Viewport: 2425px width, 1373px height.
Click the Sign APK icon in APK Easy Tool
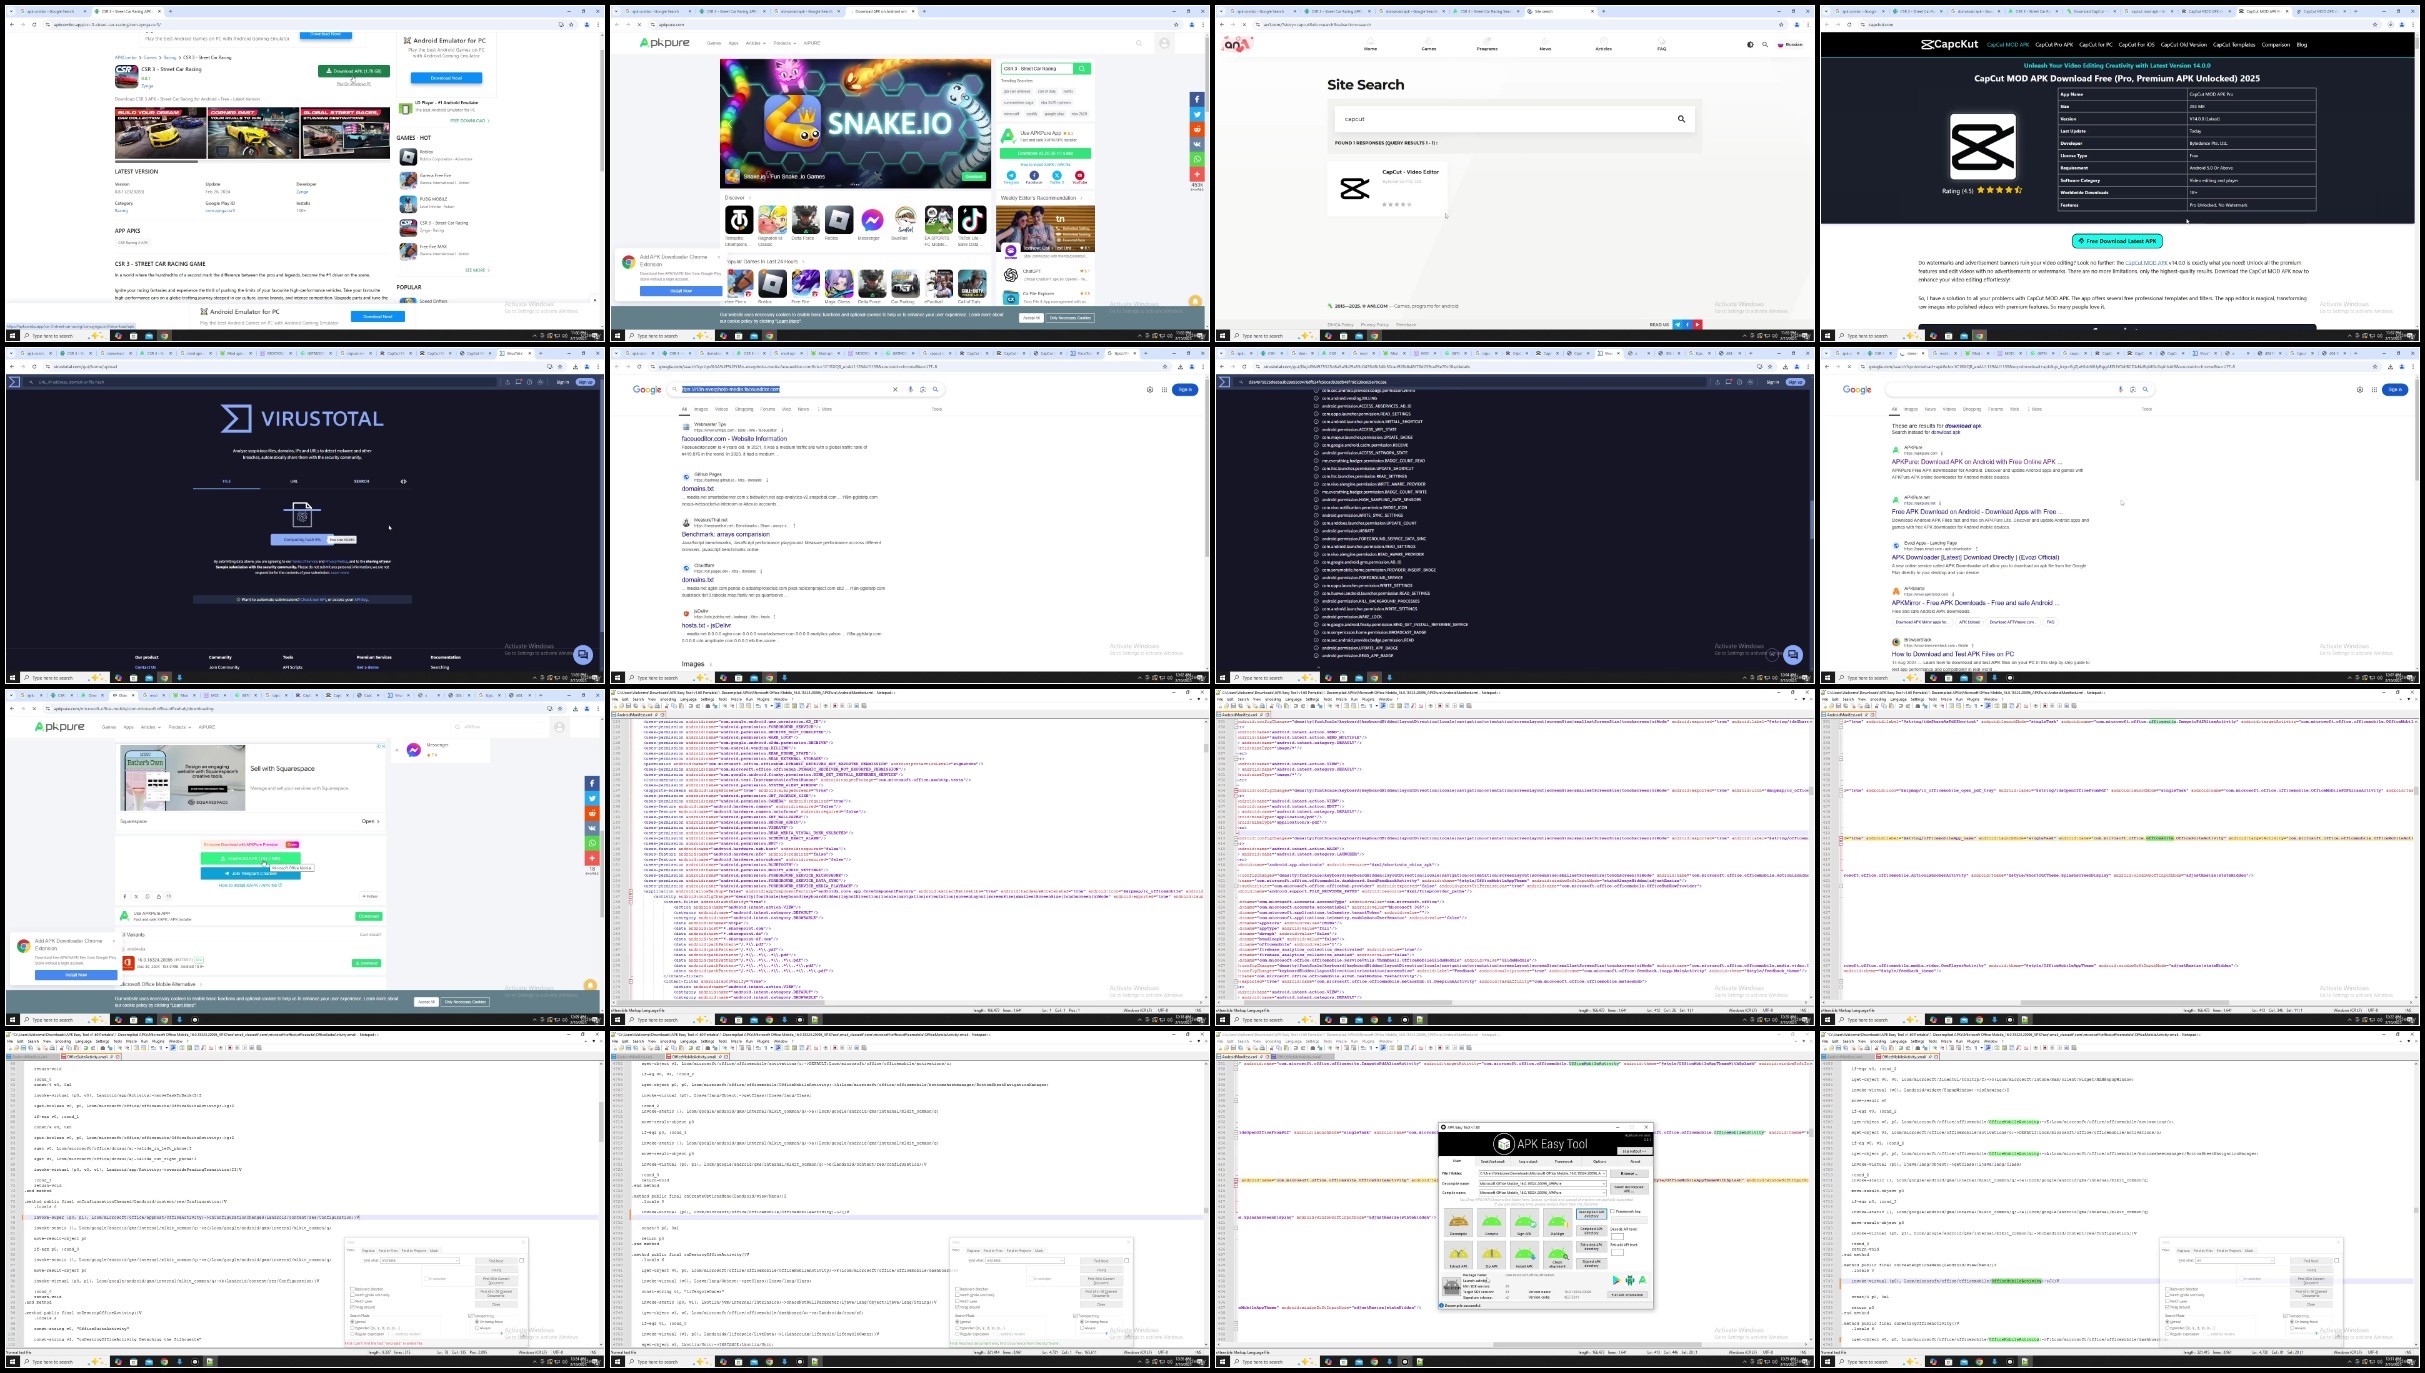point(1525,1222)
